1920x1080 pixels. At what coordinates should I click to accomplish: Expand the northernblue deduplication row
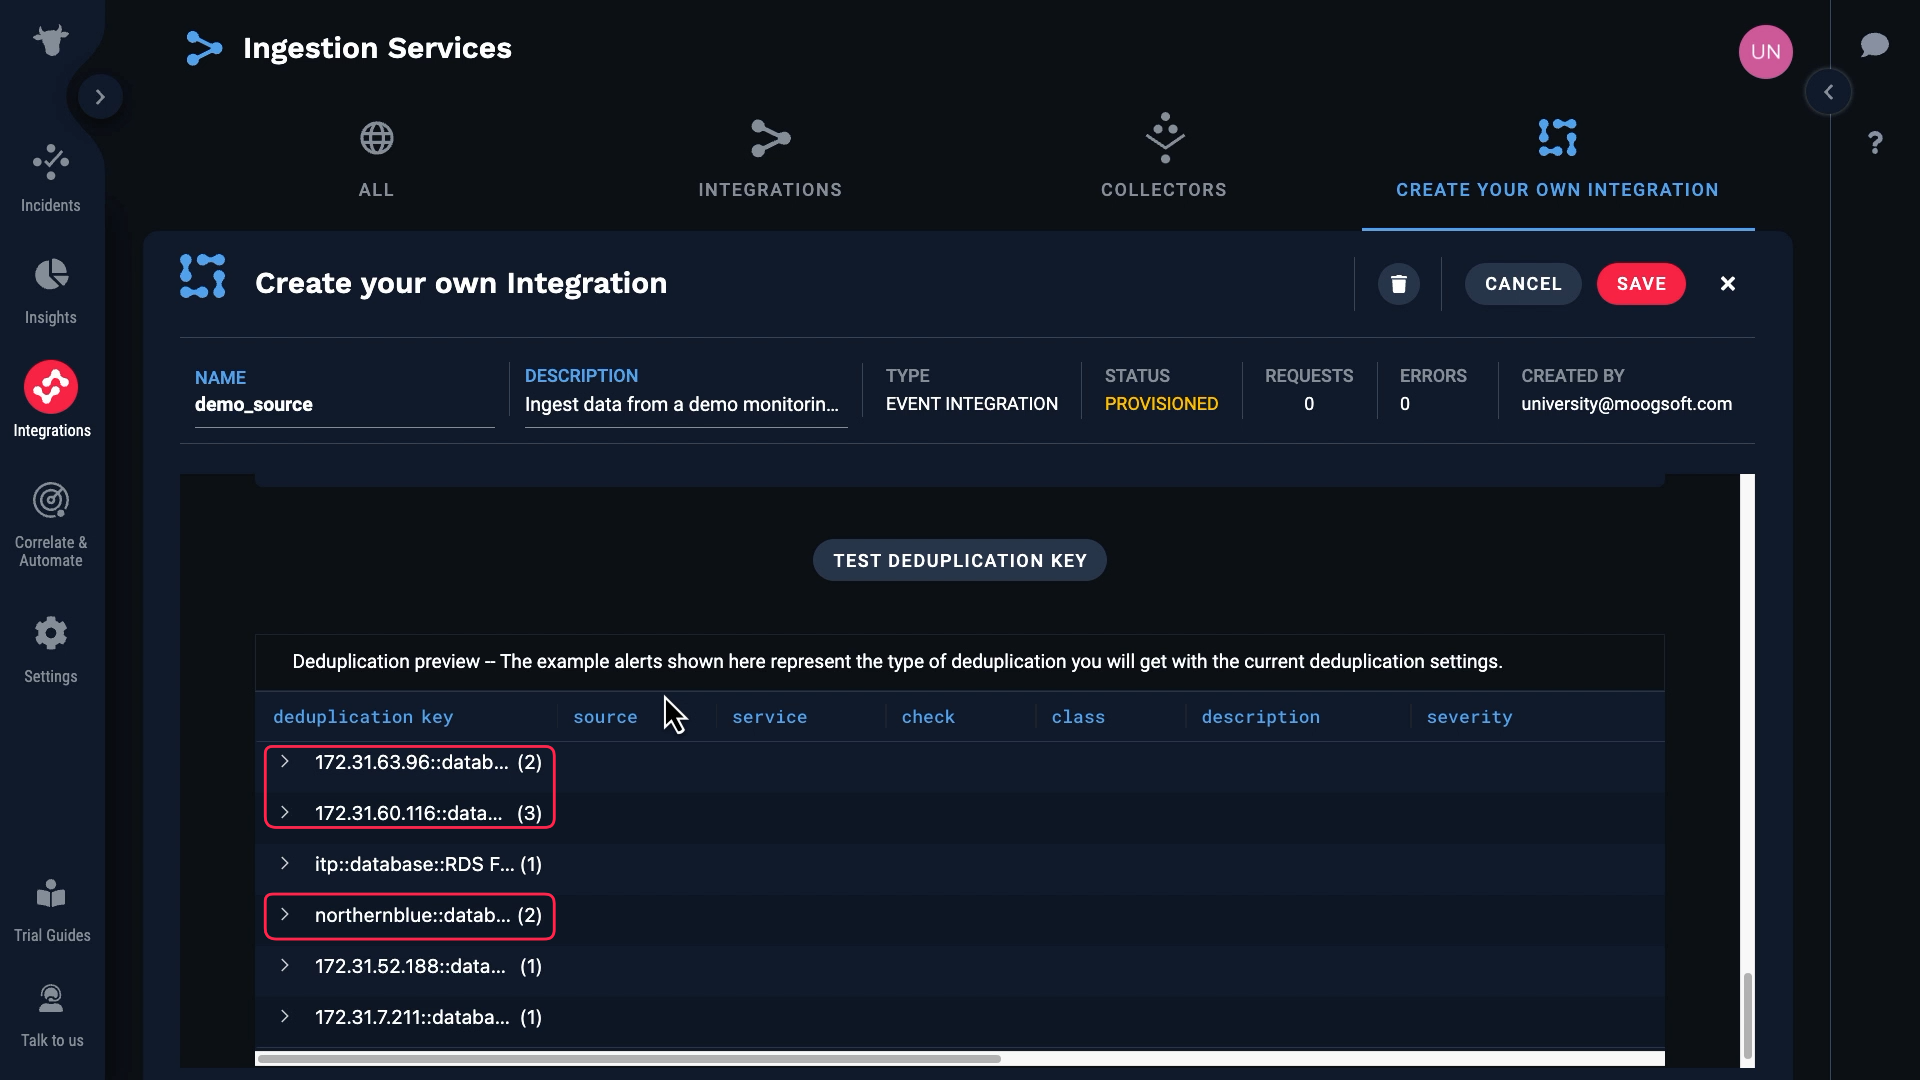(x=285, y=915)
